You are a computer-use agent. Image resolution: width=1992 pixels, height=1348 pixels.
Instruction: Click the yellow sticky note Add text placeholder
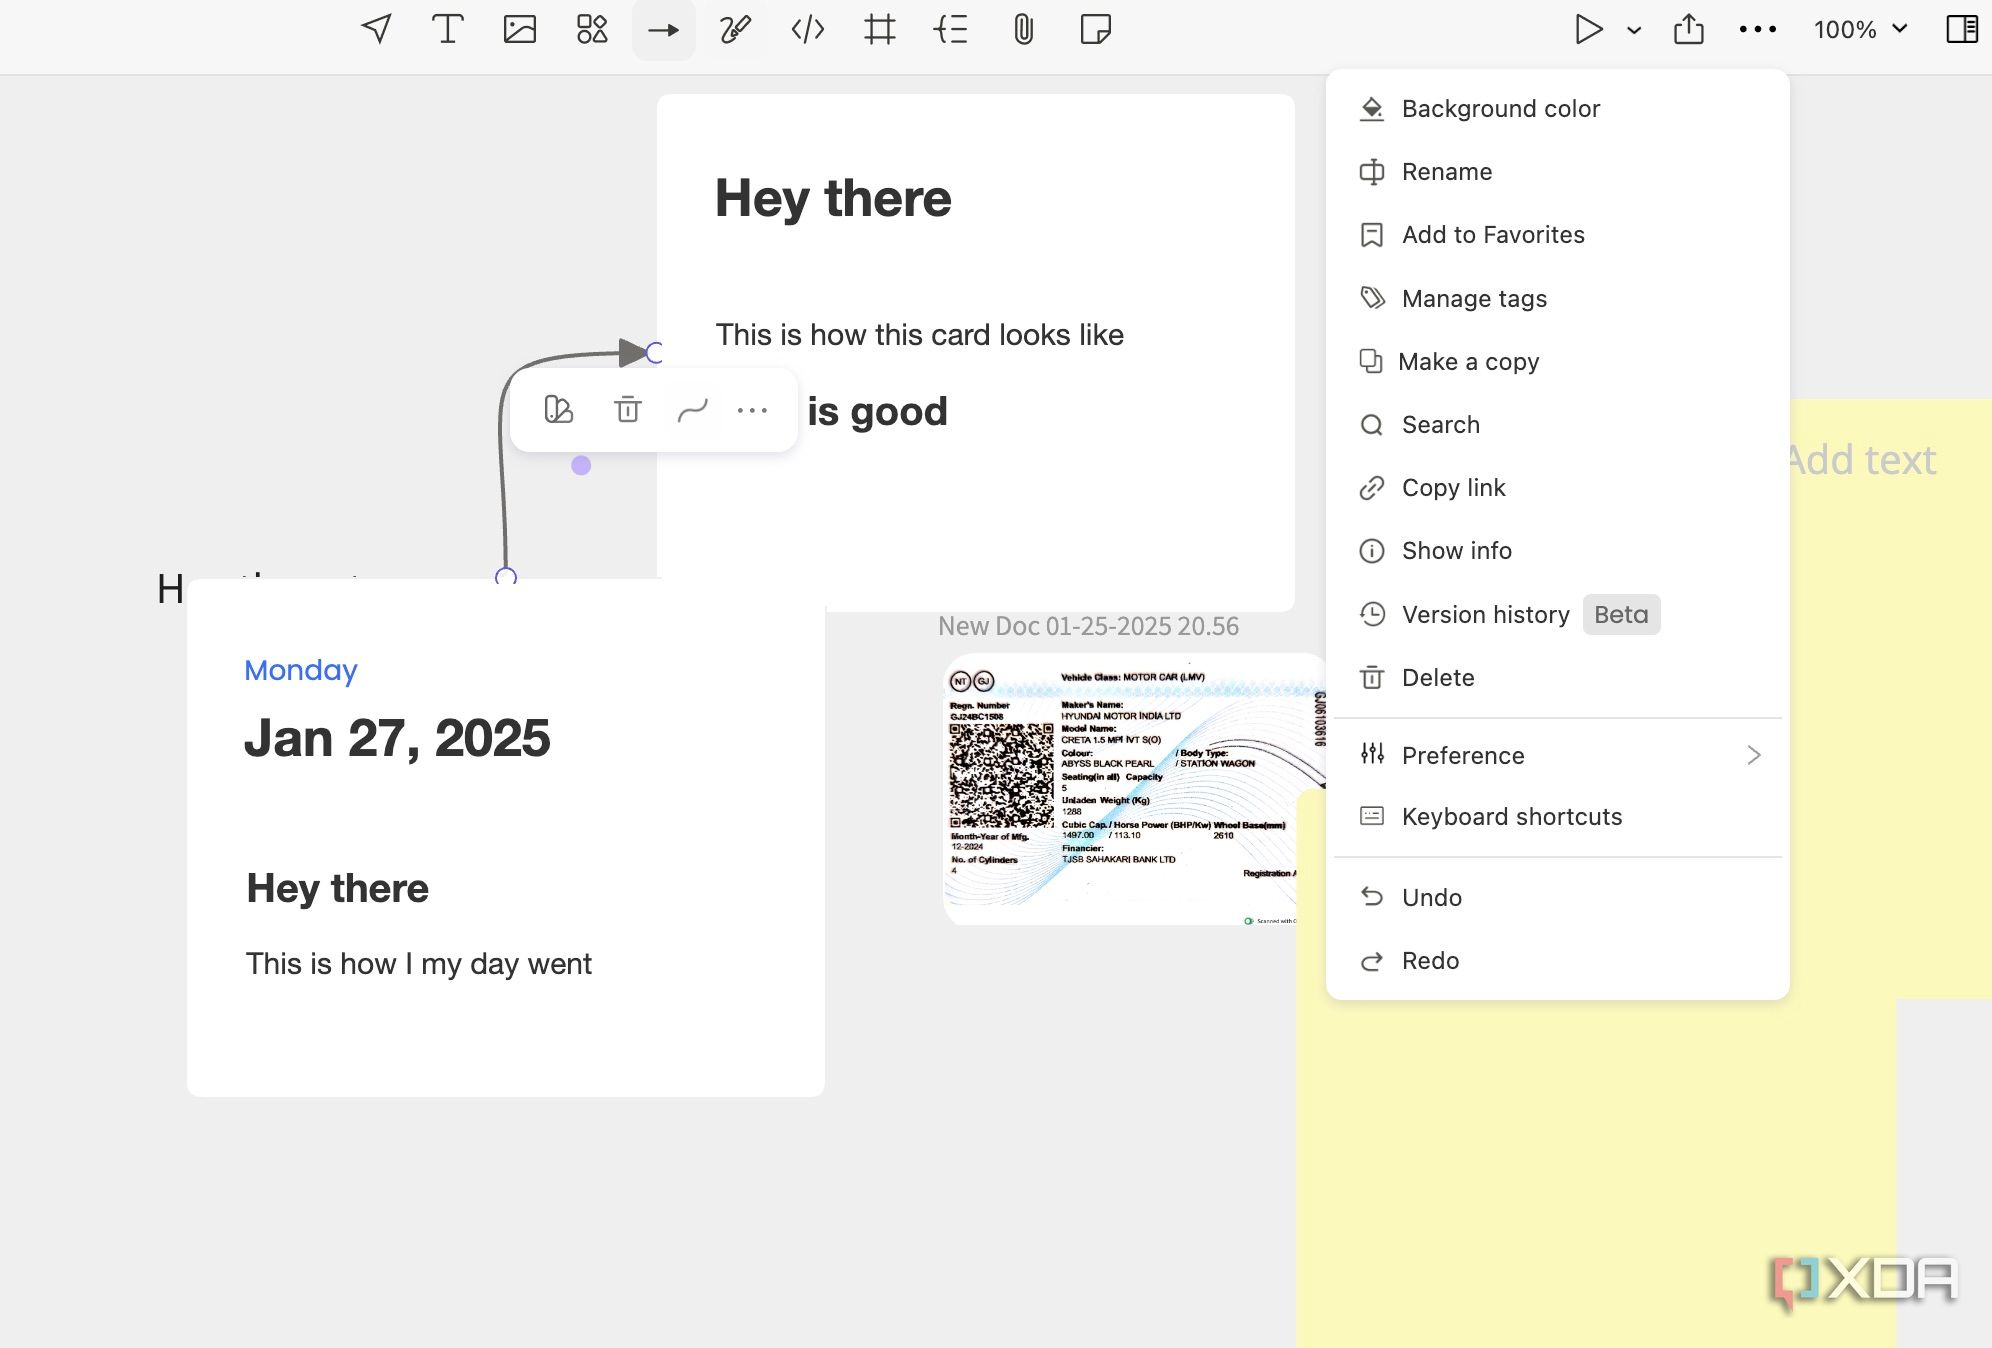pos(1862,460)
